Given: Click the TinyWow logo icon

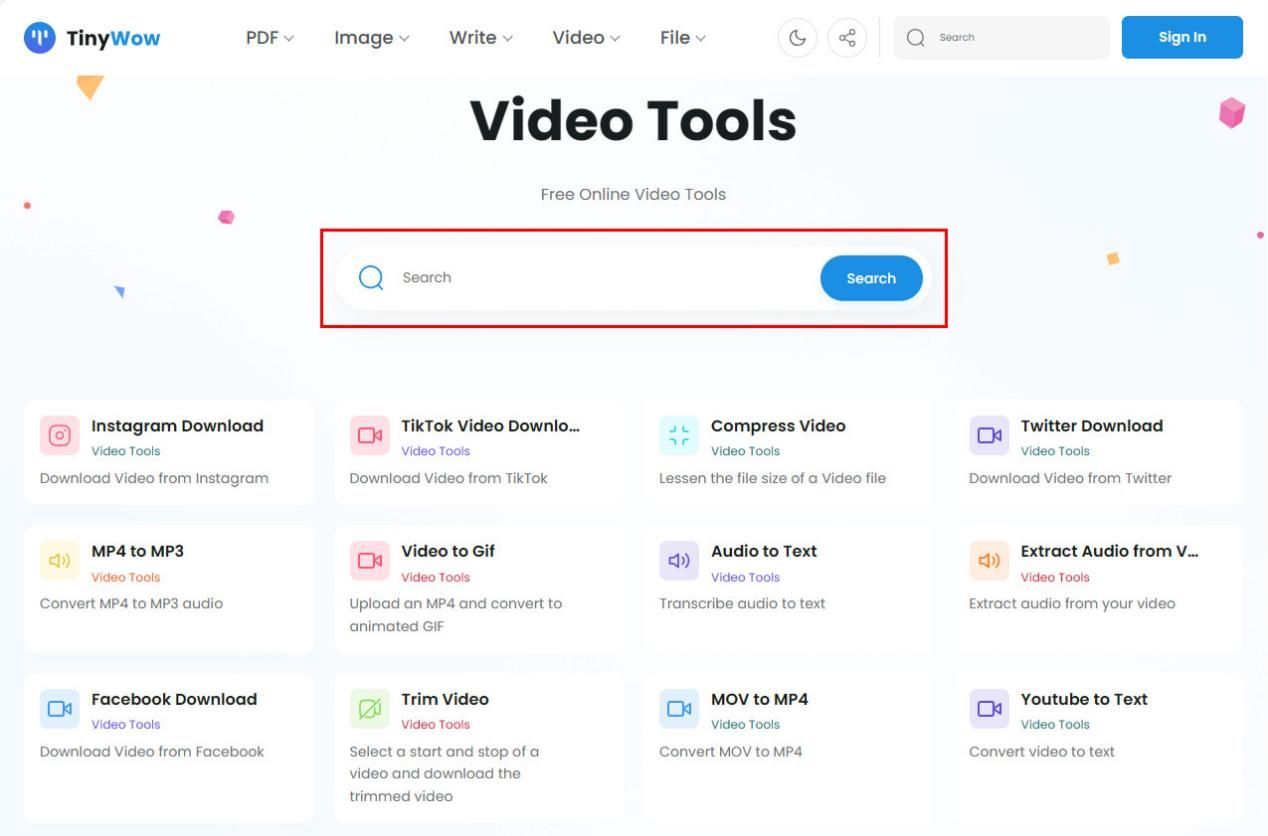Looking at the screenshot, I should 40,38.
